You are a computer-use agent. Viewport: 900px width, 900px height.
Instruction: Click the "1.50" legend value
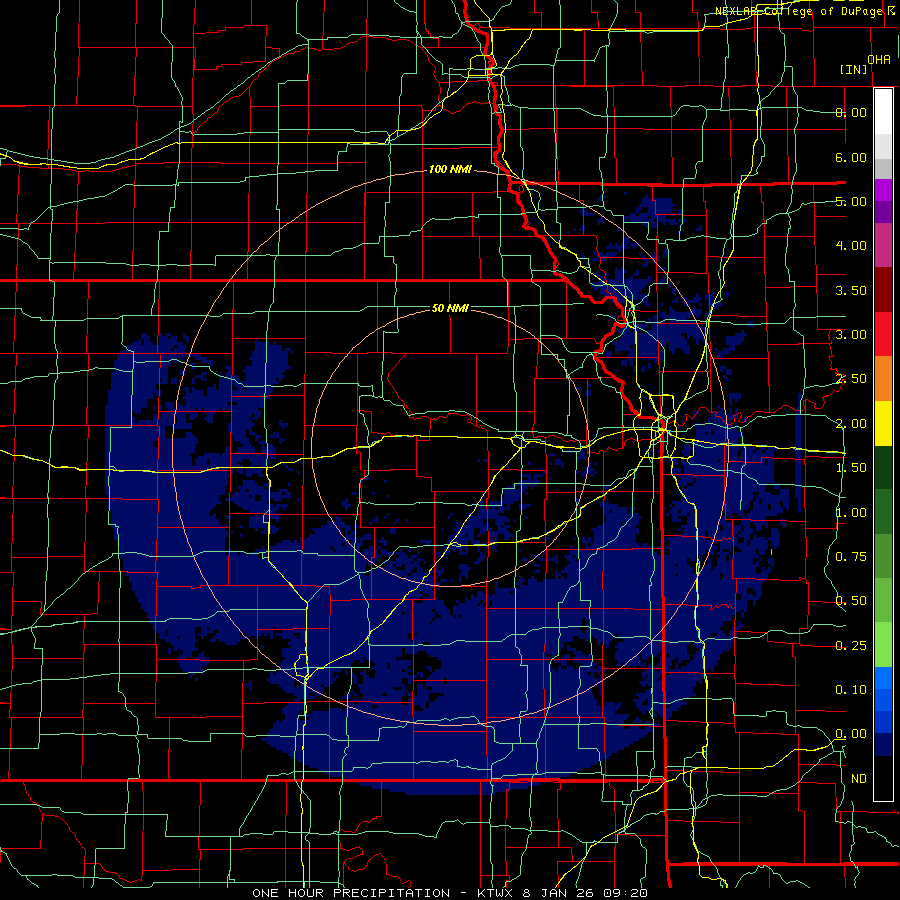[851, 468]
